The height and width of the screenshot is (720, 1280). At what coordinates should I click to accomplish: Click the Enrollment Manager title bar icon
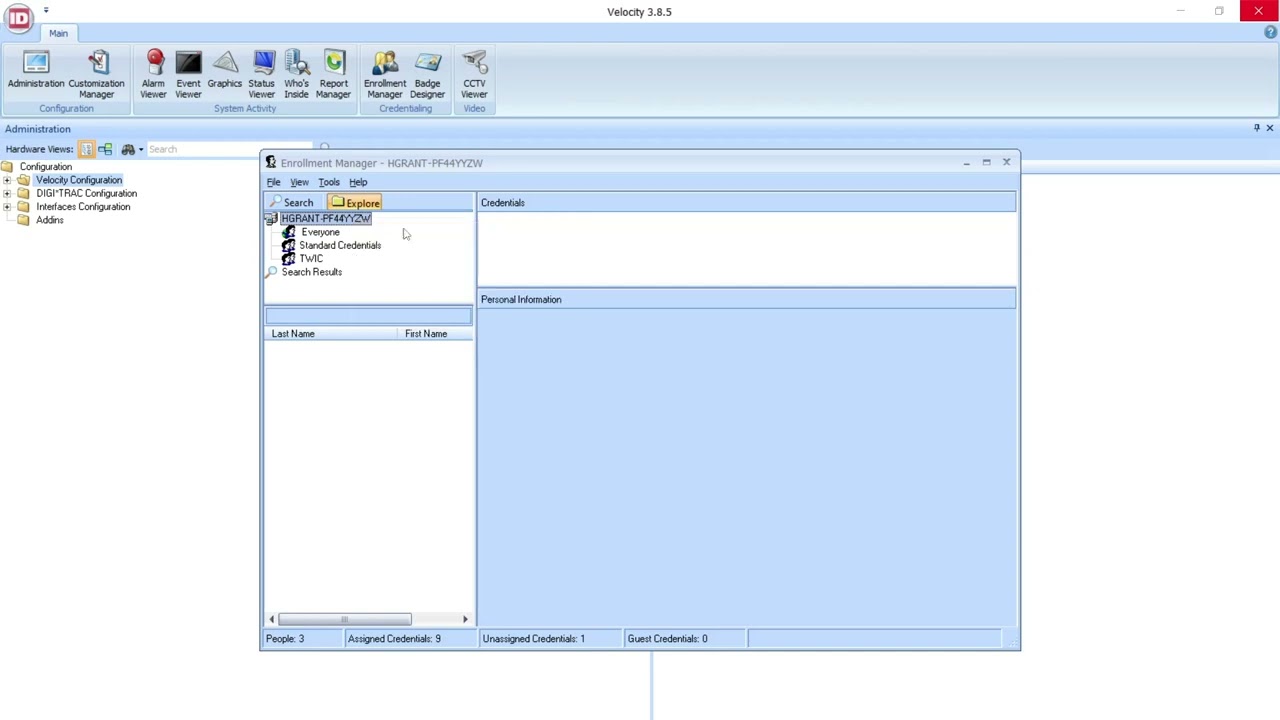point(270,162)
